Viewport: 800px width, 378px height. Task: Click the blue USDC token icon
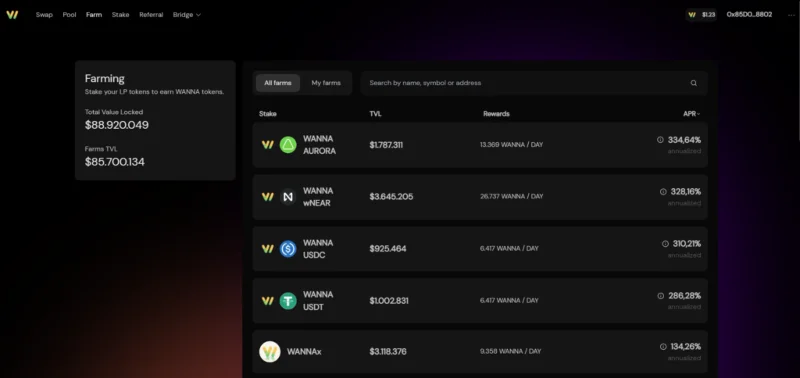tap(288, 249)
